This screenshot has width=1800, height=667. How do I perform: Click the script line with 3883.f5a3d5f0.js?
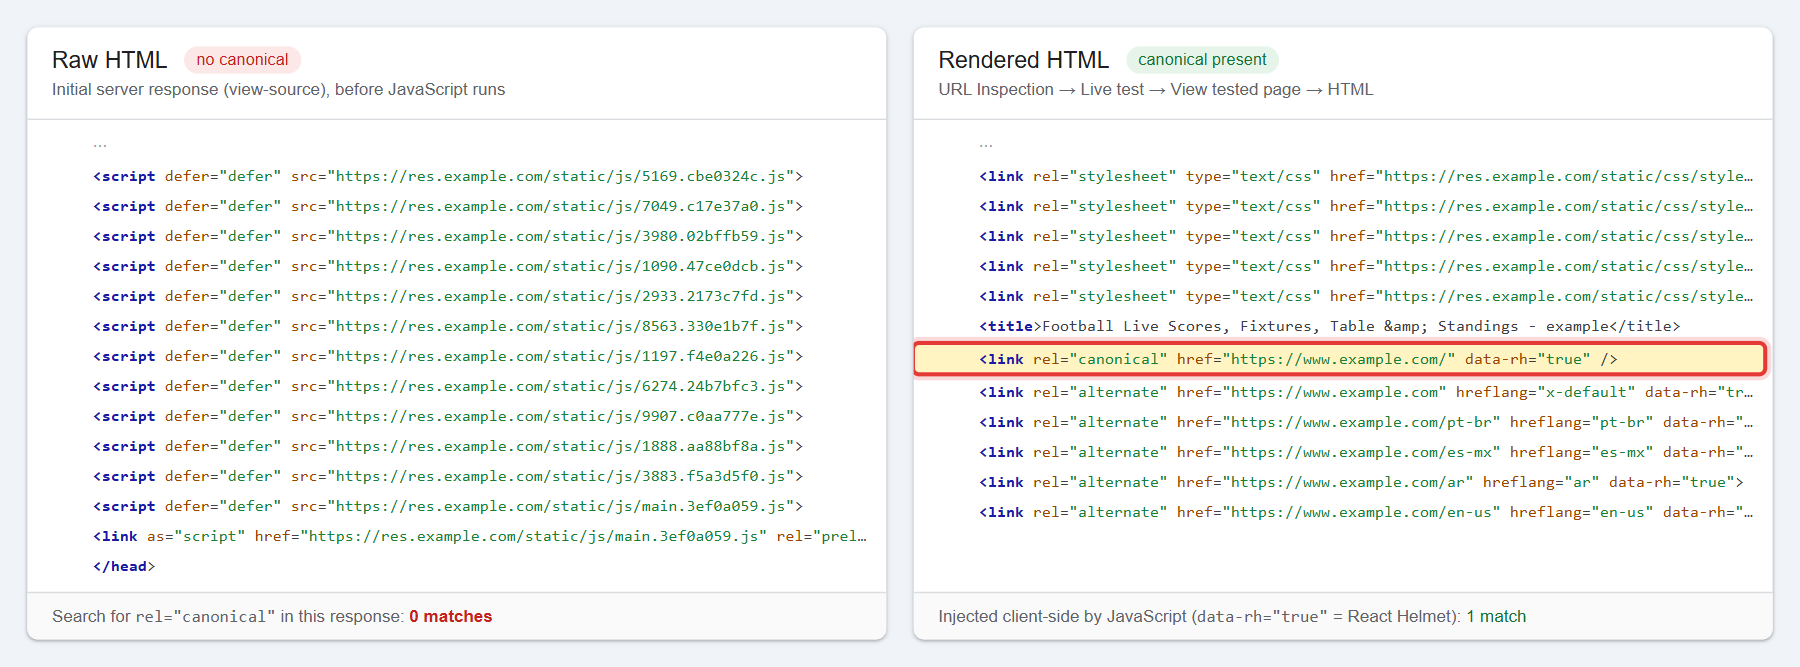click(448, 476)
